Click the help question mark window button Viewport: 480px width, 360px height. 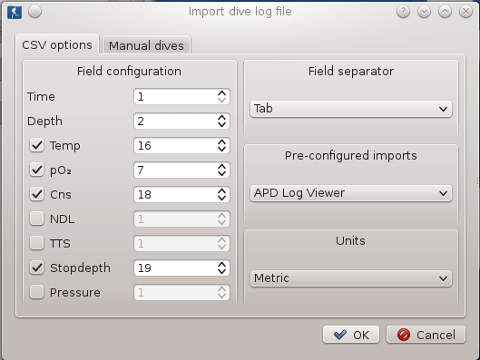403,12
